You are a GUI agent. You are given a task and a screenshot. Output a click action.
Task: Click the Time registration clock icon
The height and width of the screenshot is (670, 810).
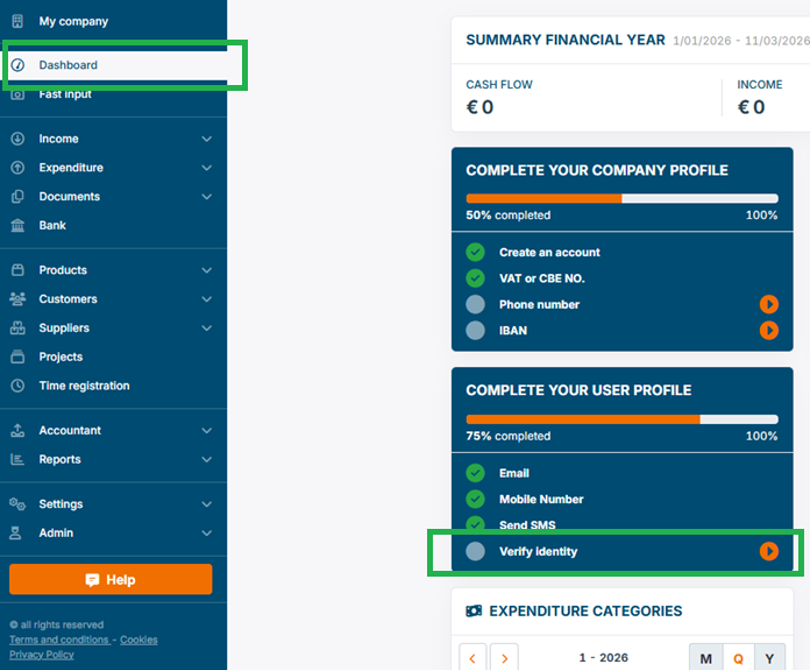click(19, 385)
